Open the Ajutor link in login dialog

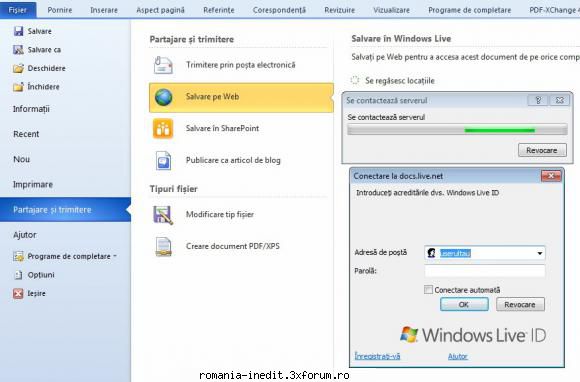click(458, 356)
